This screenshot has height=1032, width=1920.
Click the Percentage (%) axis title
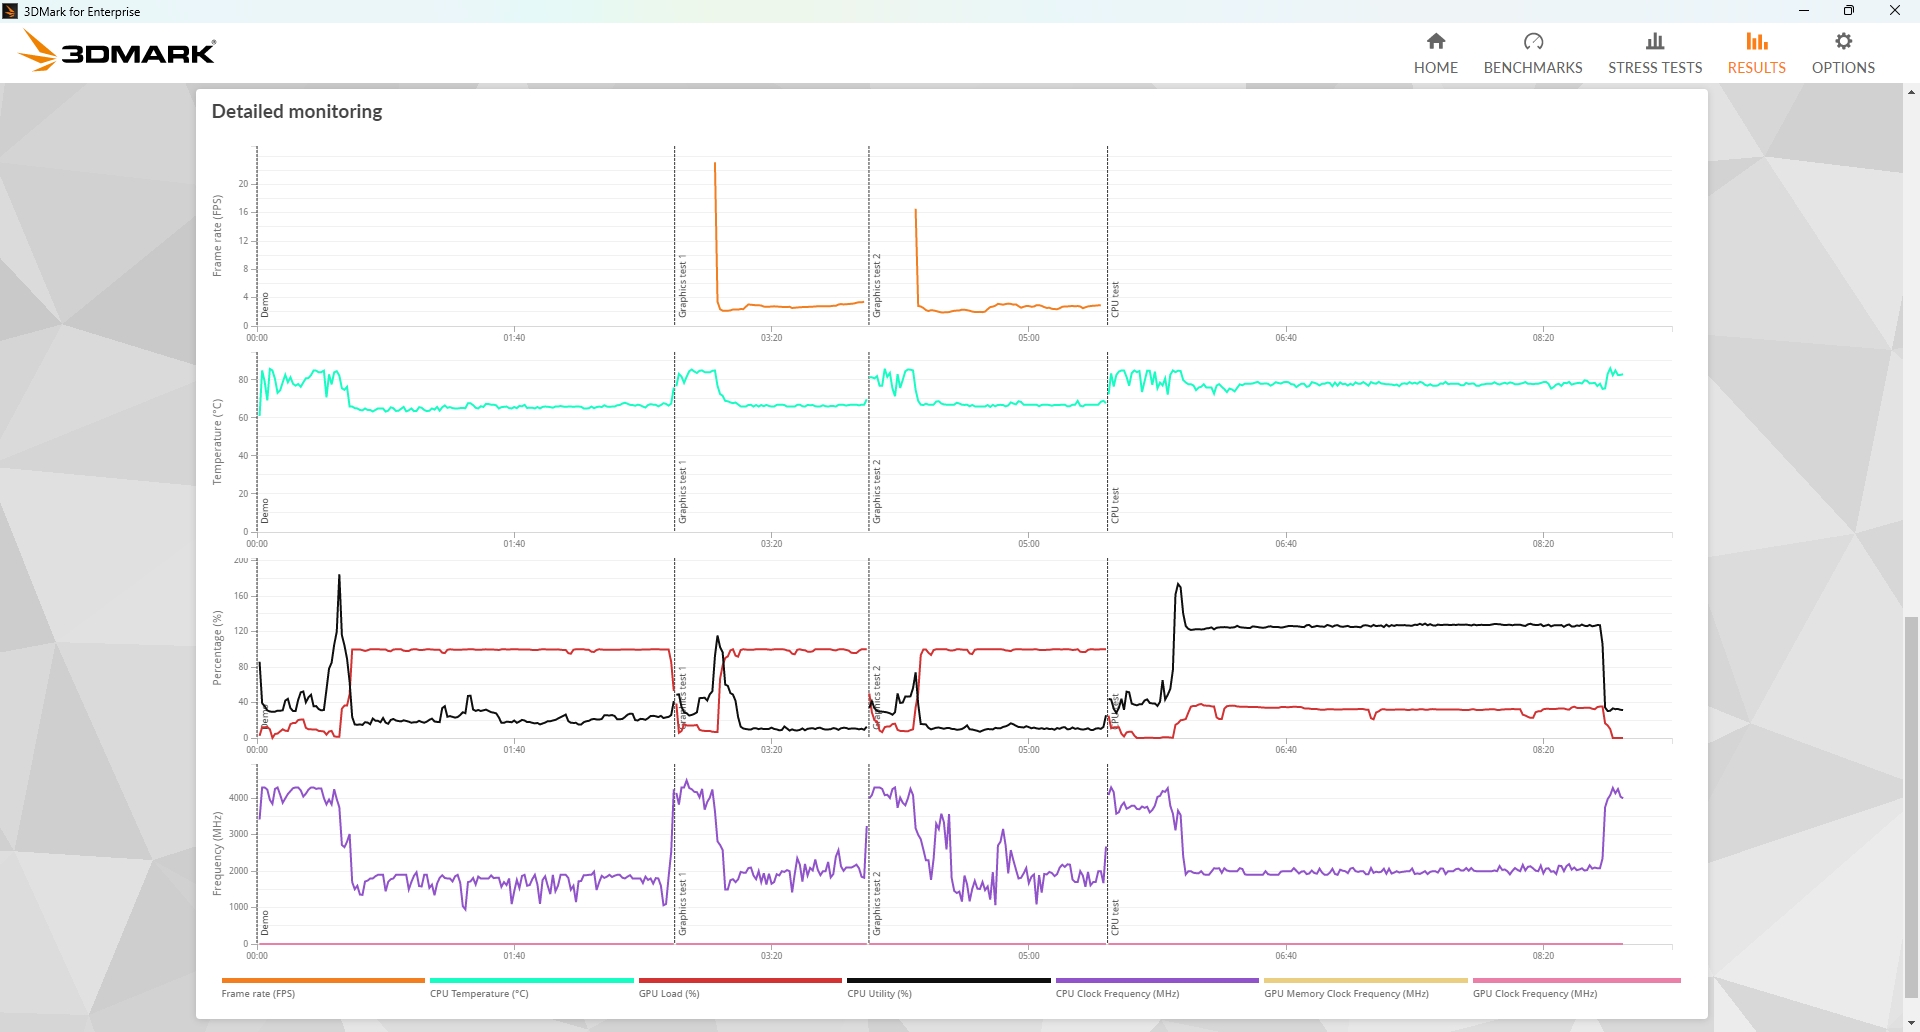point(217,648)
